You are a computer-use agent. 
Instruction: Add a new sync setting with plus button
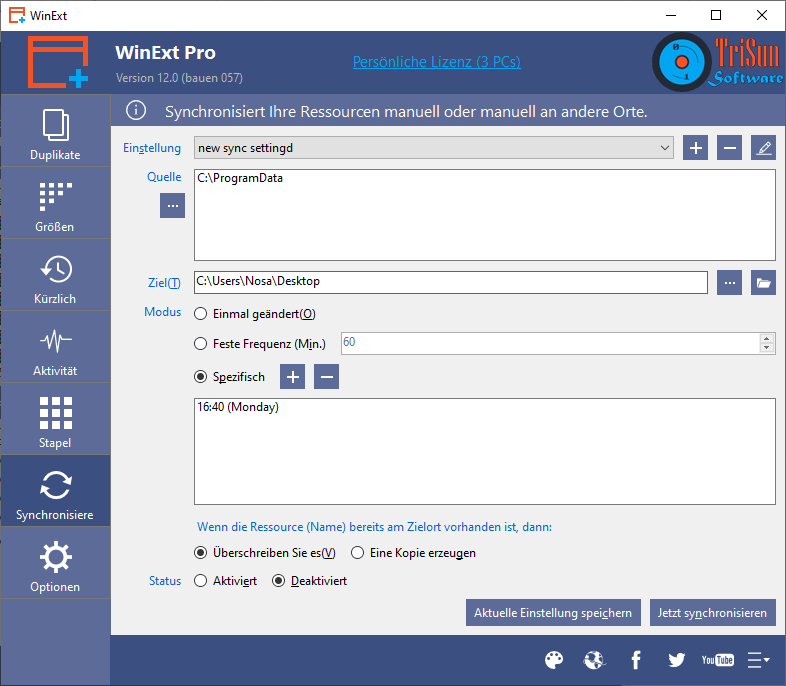point(695,148)
